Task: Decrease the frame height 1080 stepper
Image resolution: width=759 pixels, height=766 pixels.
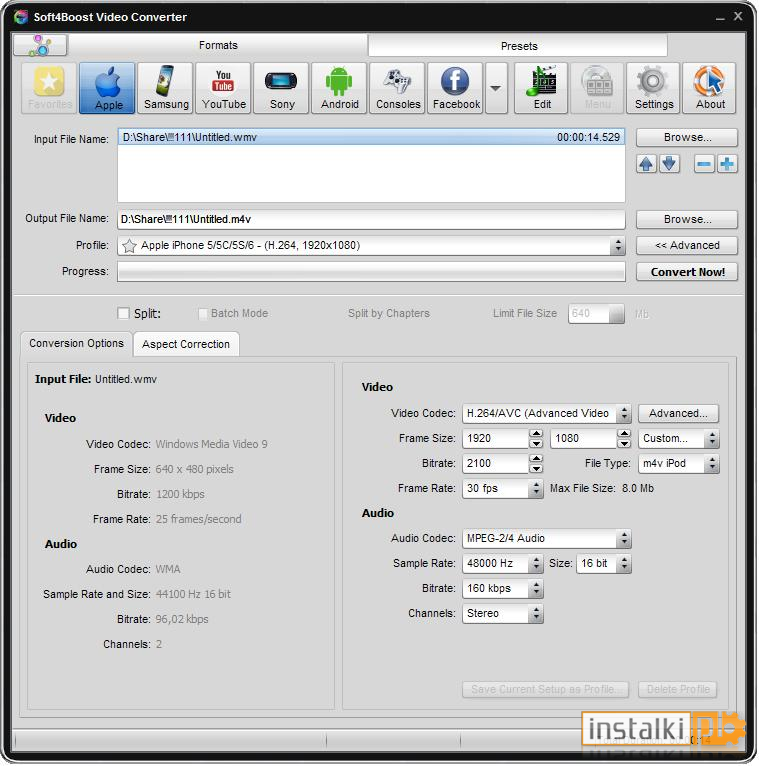Action: click(x=624, y=444)
